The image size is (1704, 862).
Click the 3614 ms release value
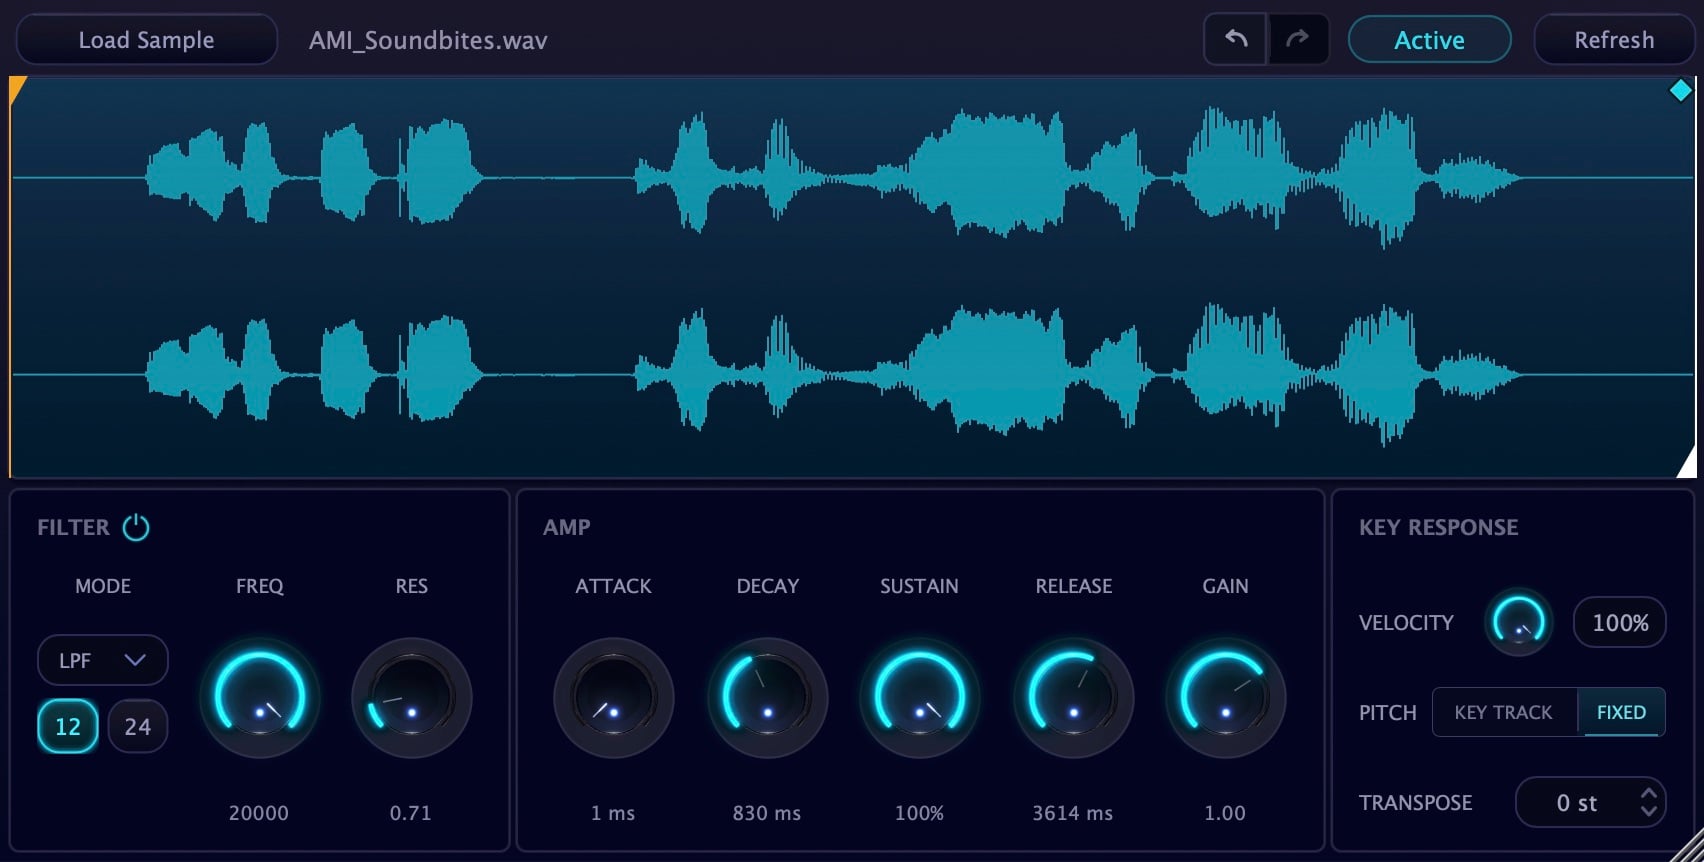[x=1073, y=813]
